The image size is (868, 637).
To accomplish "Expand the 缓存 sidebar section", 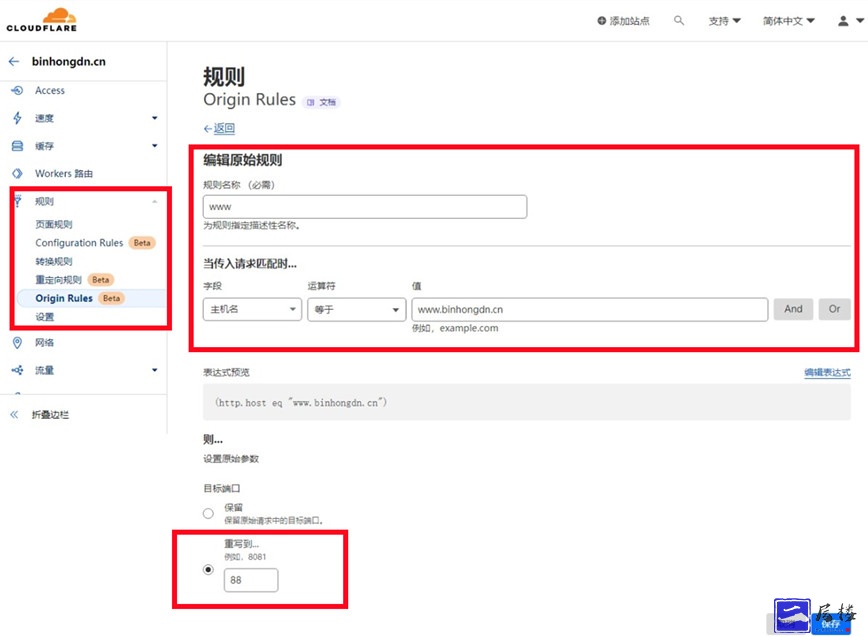I will click(x=154, y=146).
